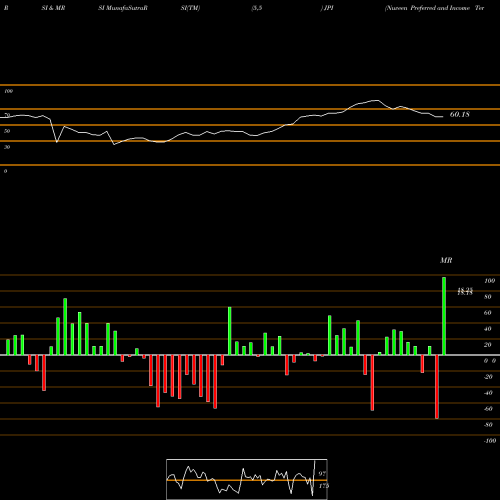
Task: Click the MR axis label 60
Action: point(488,313)
